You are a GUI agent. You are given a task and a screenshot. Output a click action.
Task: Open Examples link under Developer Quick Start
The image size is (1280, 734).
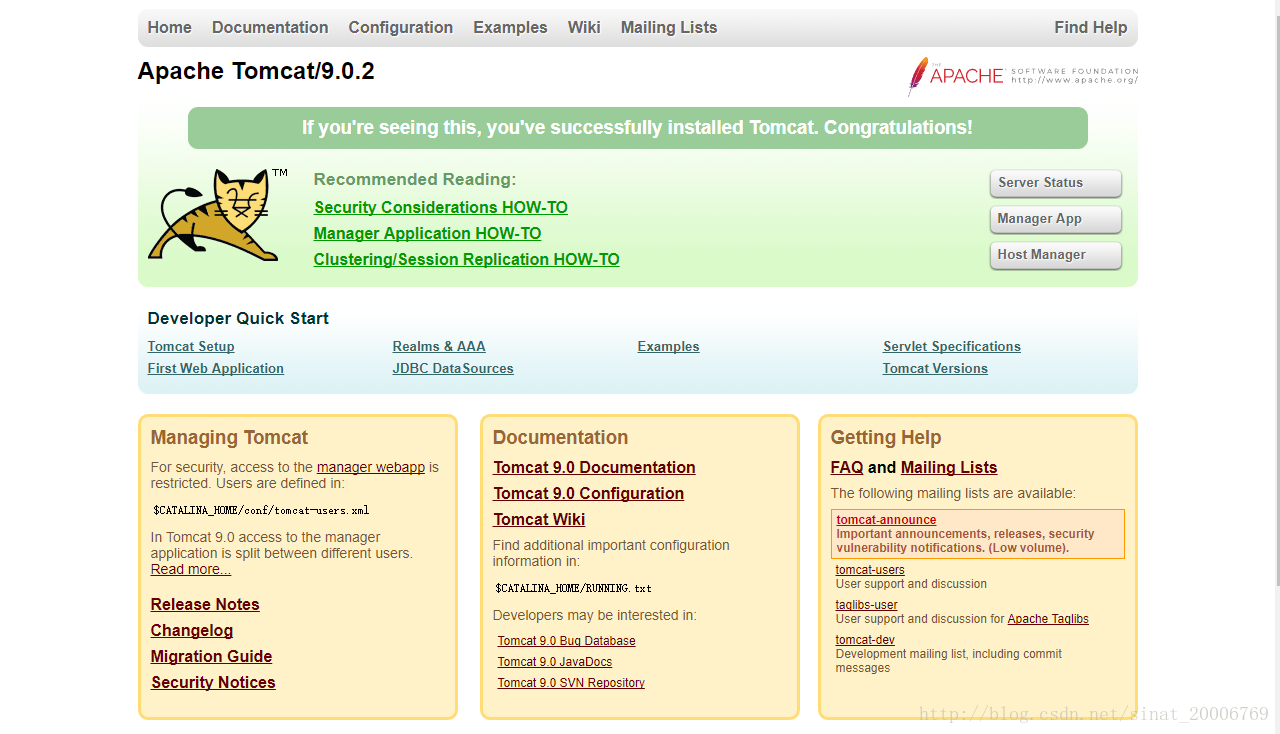(x=669, y=347)
